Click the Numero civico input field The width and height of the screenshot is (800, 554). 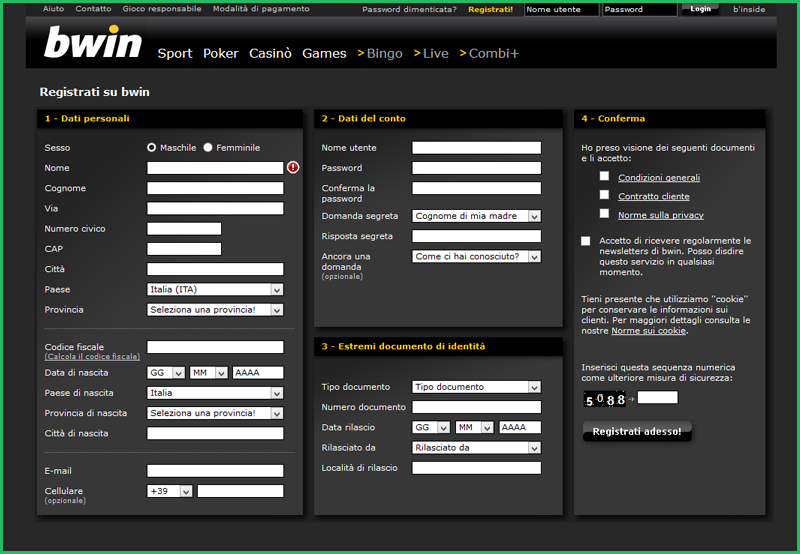[184, 229]
